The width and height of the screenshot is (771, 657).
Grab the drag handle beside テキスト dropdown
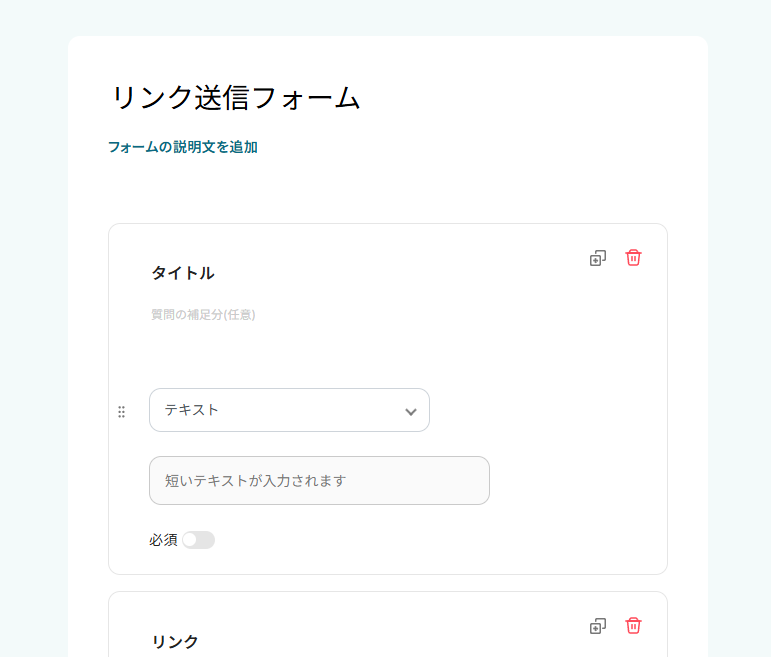click(x=122, y=411)
